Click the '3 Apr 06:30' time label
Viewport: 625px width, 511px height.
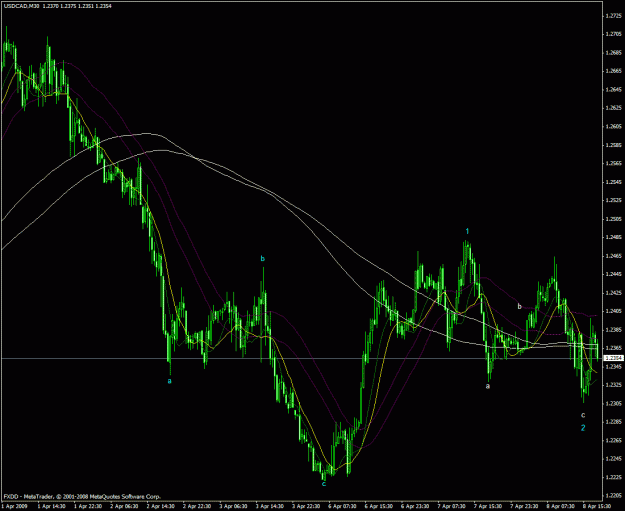point(231,507)
